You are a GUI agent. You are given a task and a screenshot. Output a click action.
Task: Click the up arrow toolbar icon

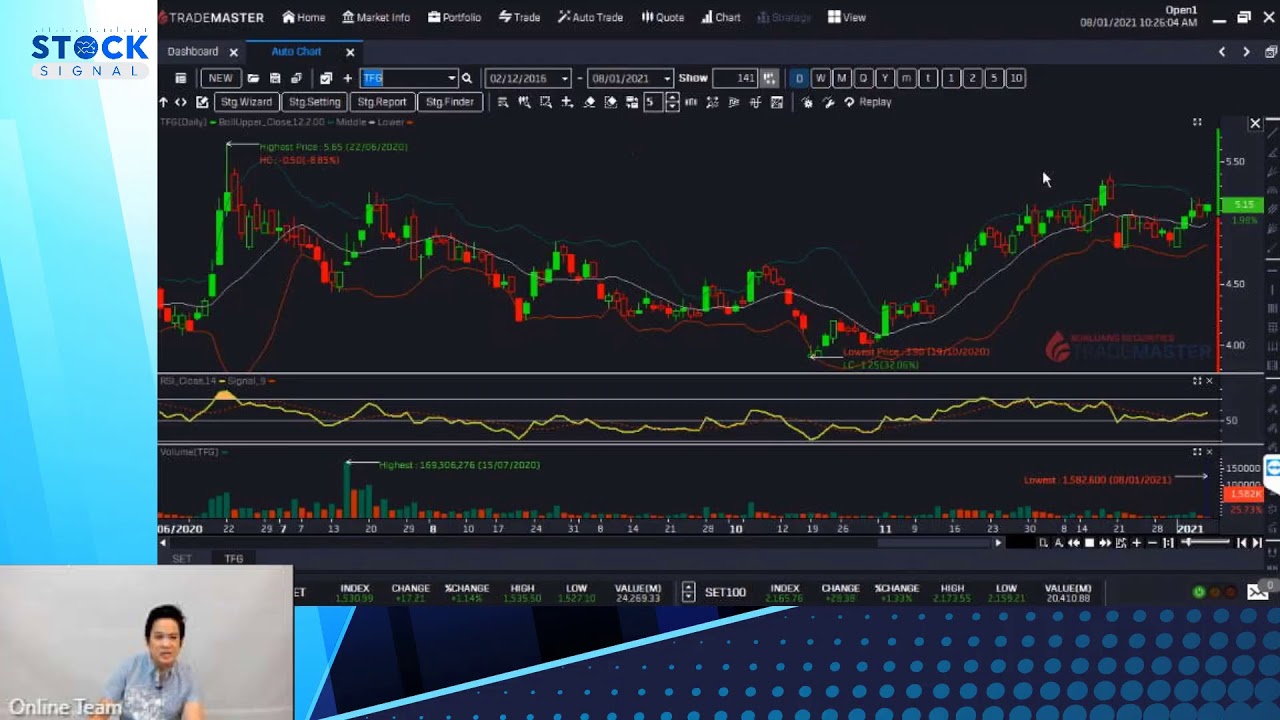click(x=163, y=102)
